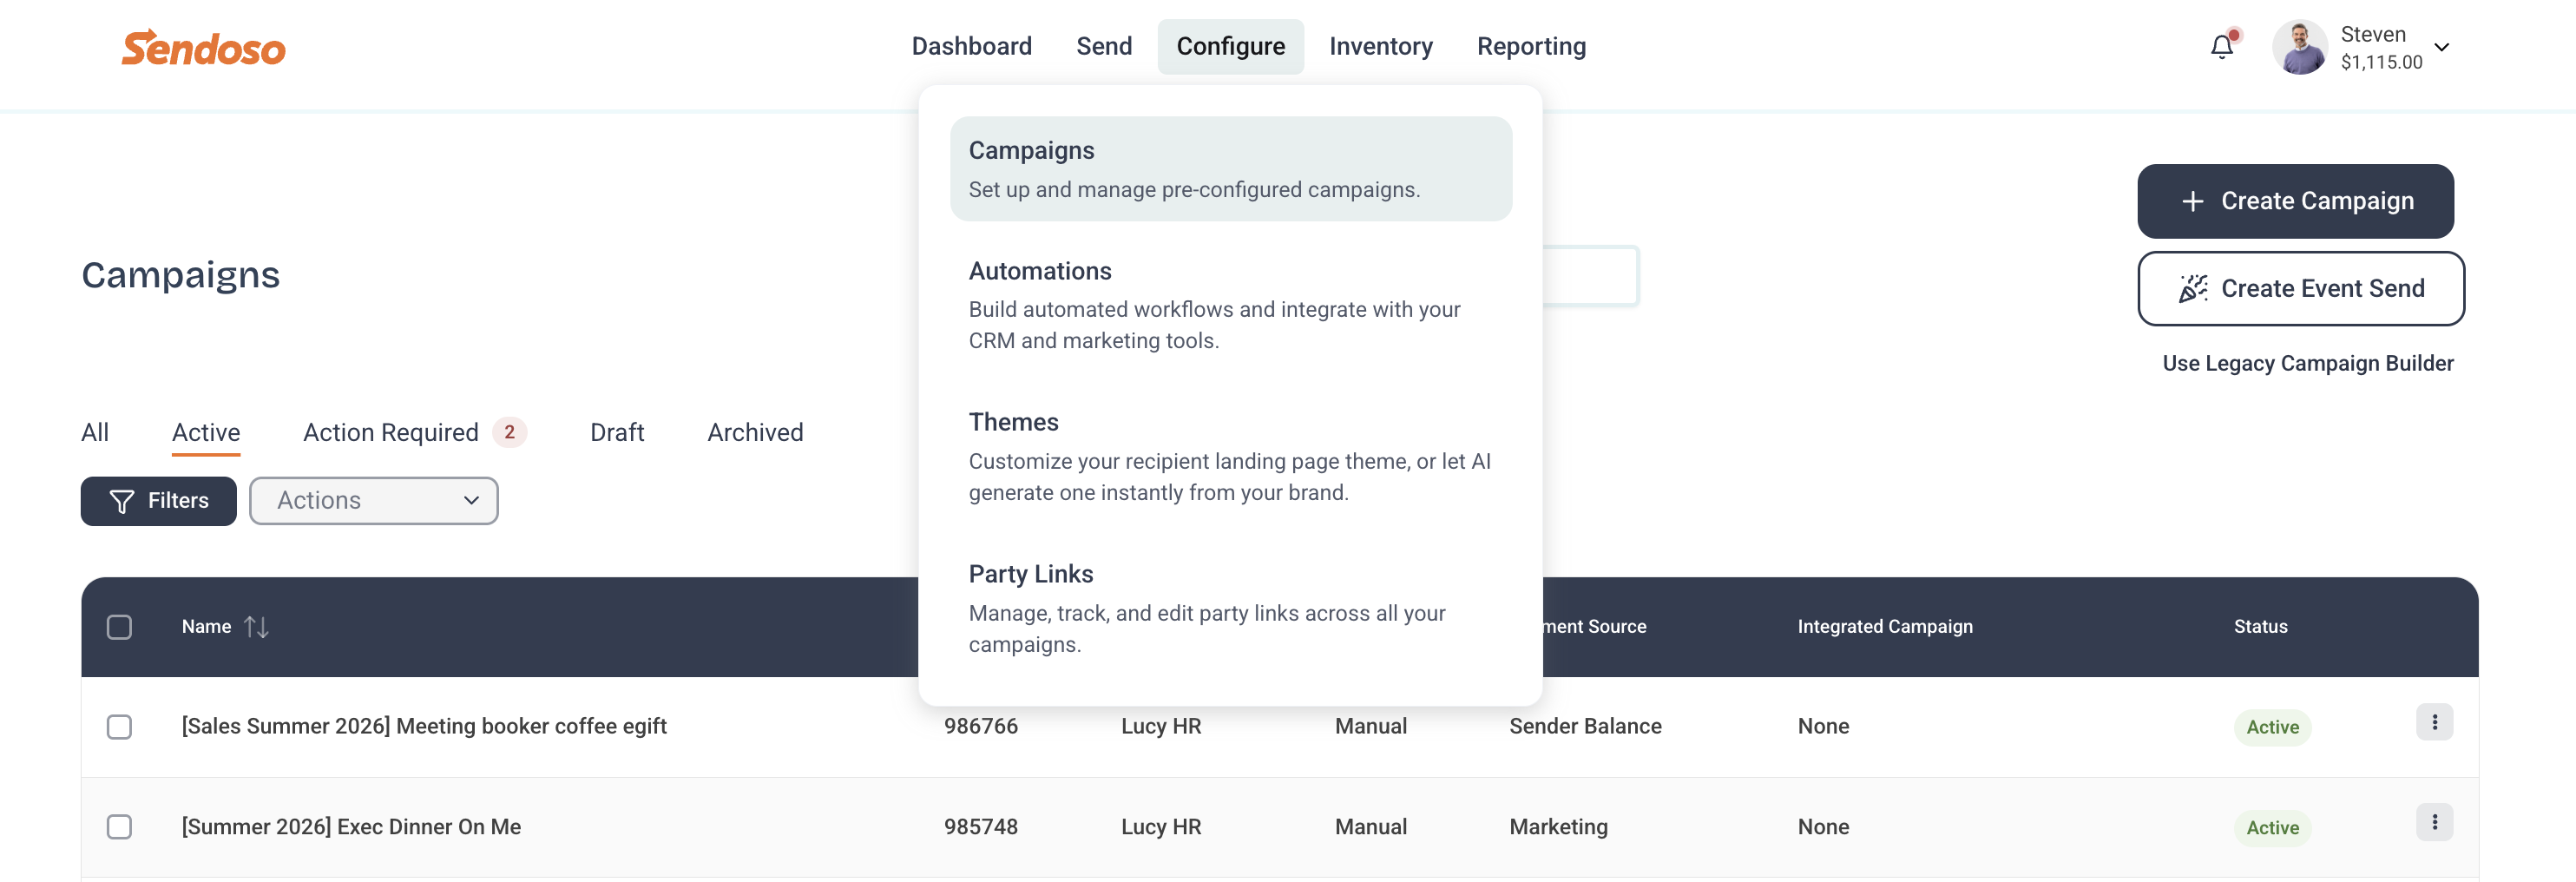Open row menu for Meeting booker coffee egift
The image size is (2576, 882).
2434,722
